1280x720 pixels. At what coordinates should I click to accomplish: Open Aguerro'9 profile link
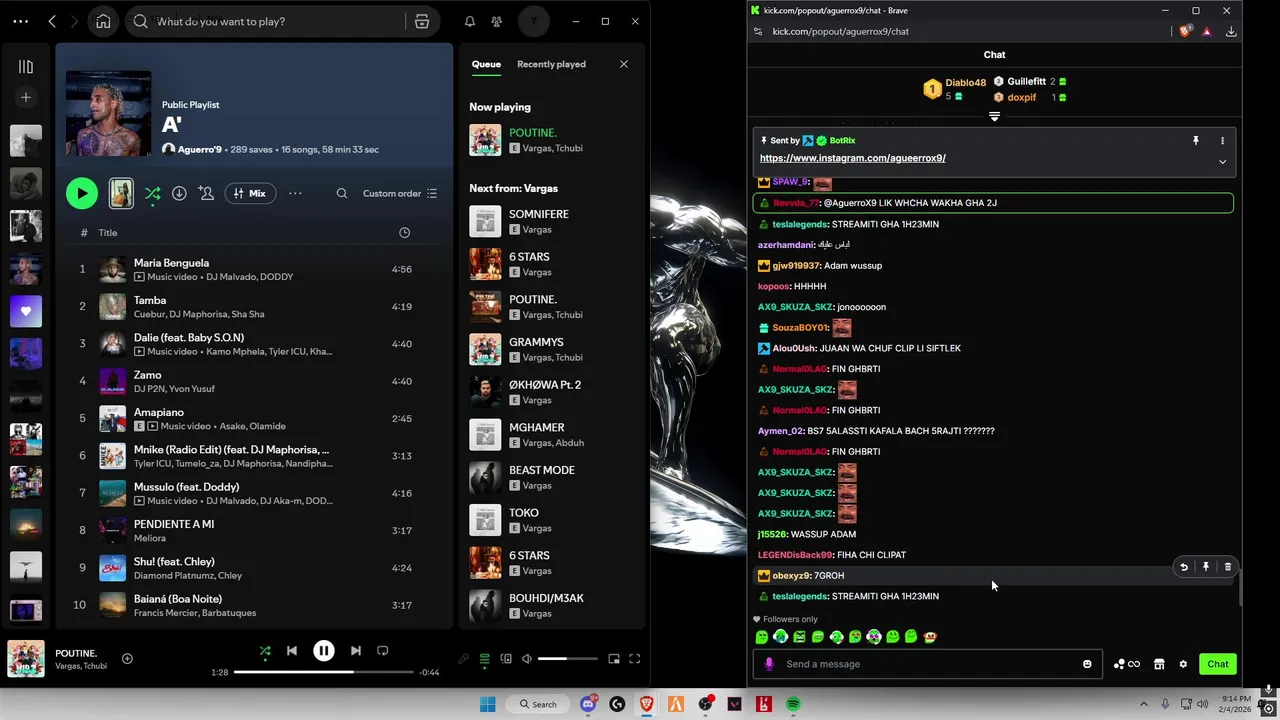pyautogui.click(x=200, y=149)
